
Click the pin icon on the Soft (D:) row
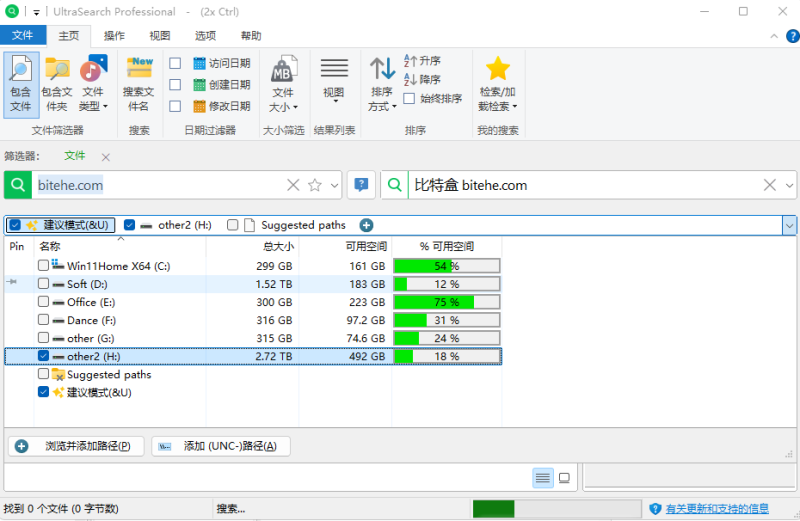[12, 282]
